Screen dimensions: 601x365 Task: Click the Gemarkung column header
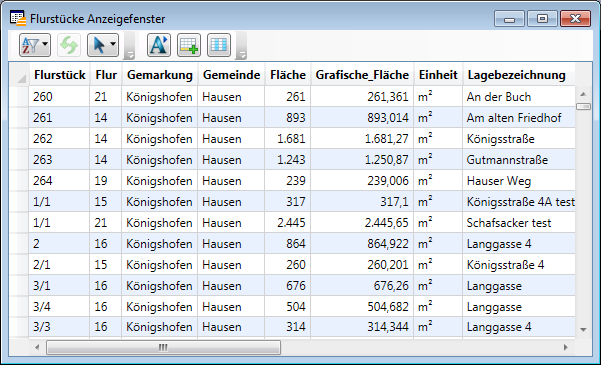click(x=160, y=75)
